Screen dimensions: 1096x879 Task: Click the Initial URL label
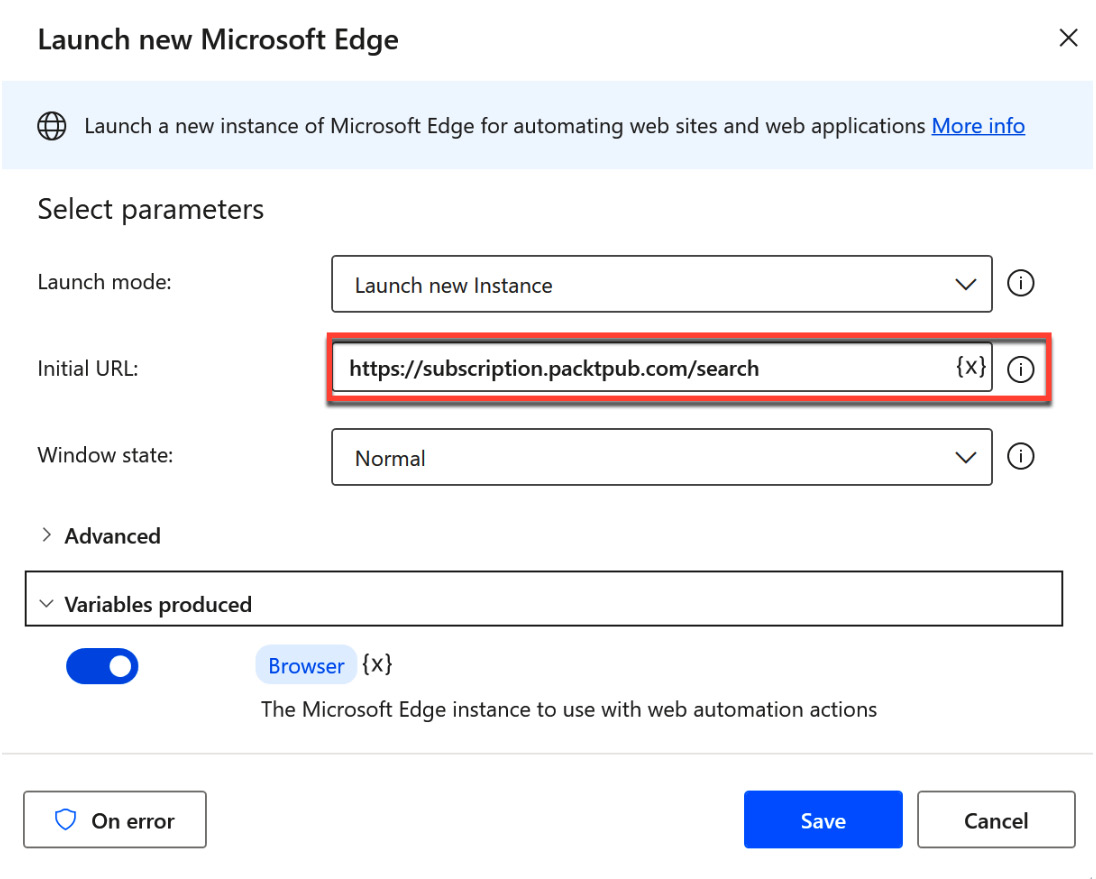click(x=88, y=369)
